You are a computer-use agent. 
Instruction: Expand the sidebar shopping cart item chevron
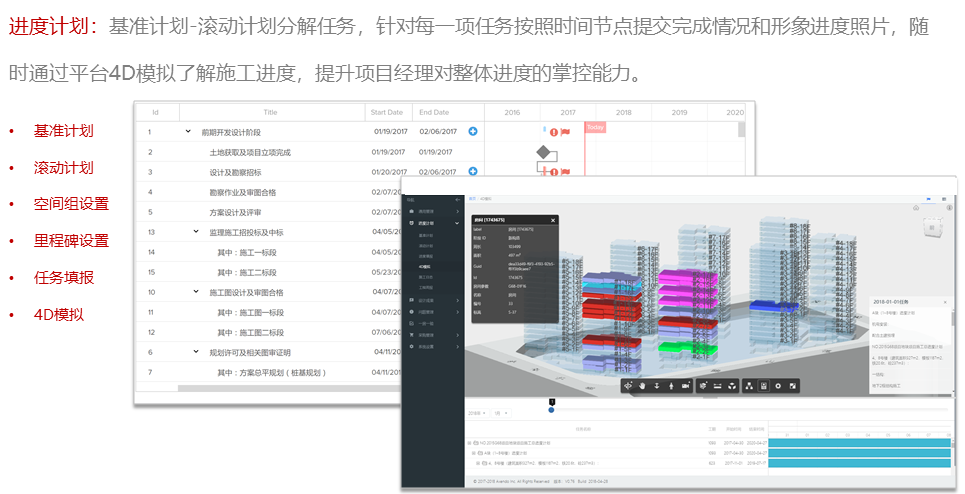click(457, 335)
